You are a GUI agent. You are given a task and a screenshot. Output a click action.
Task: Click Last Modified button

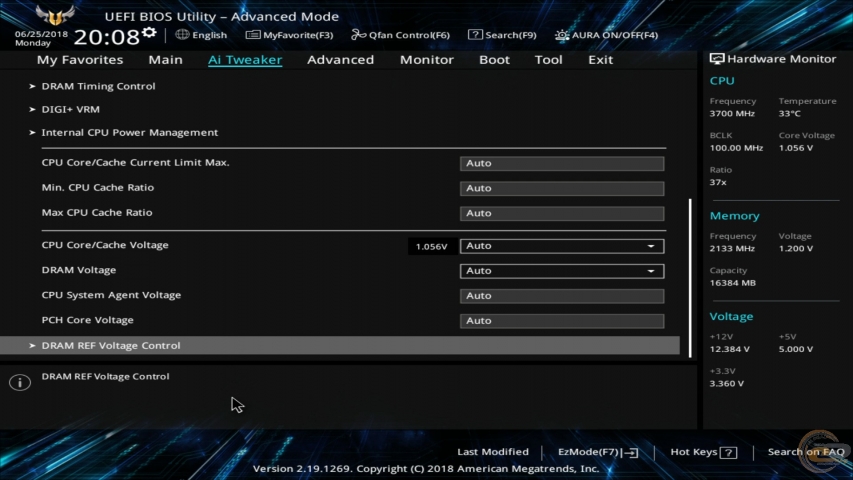(493, 452)
